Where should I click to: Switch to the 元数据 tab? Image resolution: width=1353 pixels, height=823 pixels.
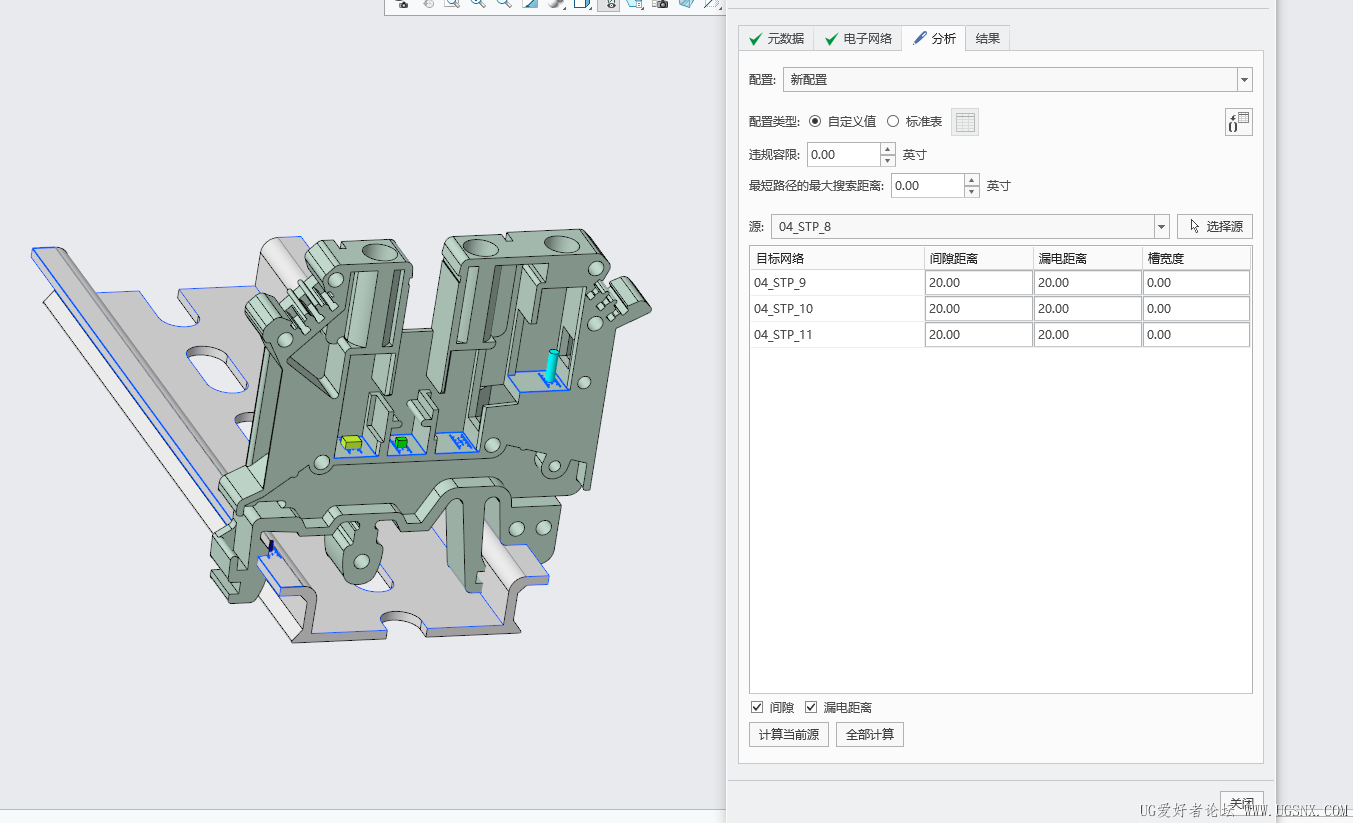tap(776, 39)
